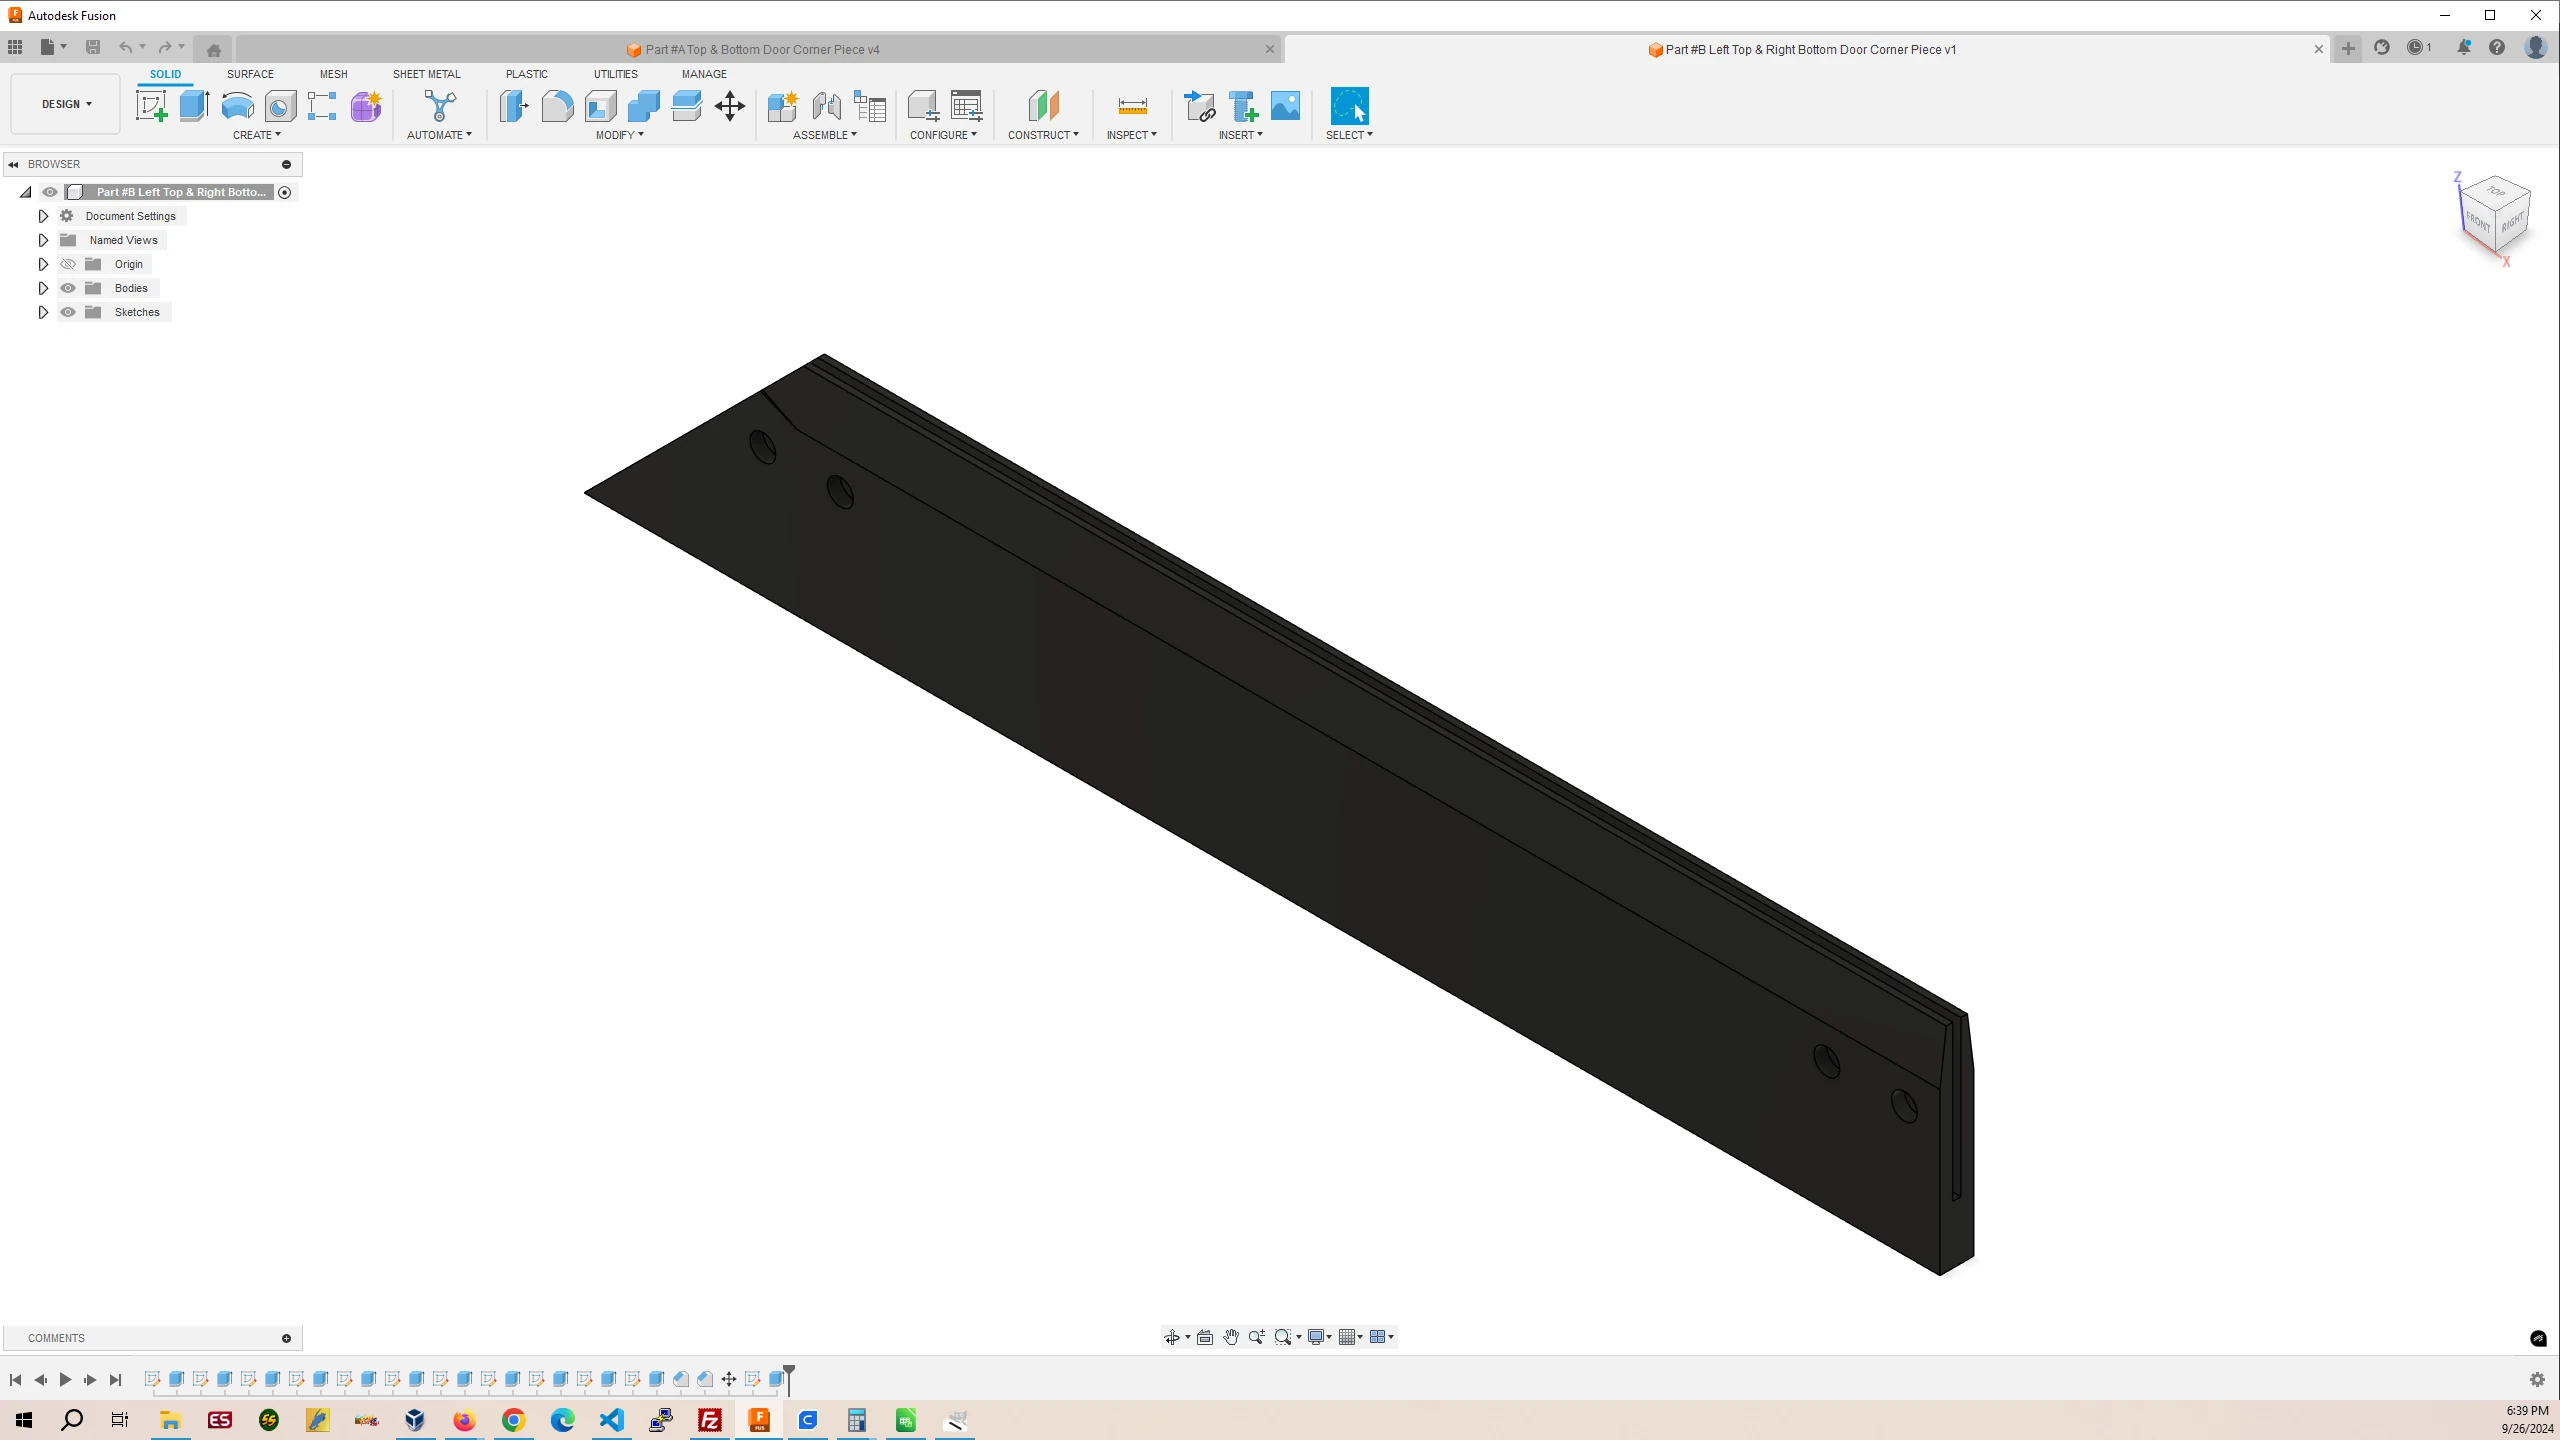Expand the Bodies tree item
2560x1440 pixels.
click(42, 287)
